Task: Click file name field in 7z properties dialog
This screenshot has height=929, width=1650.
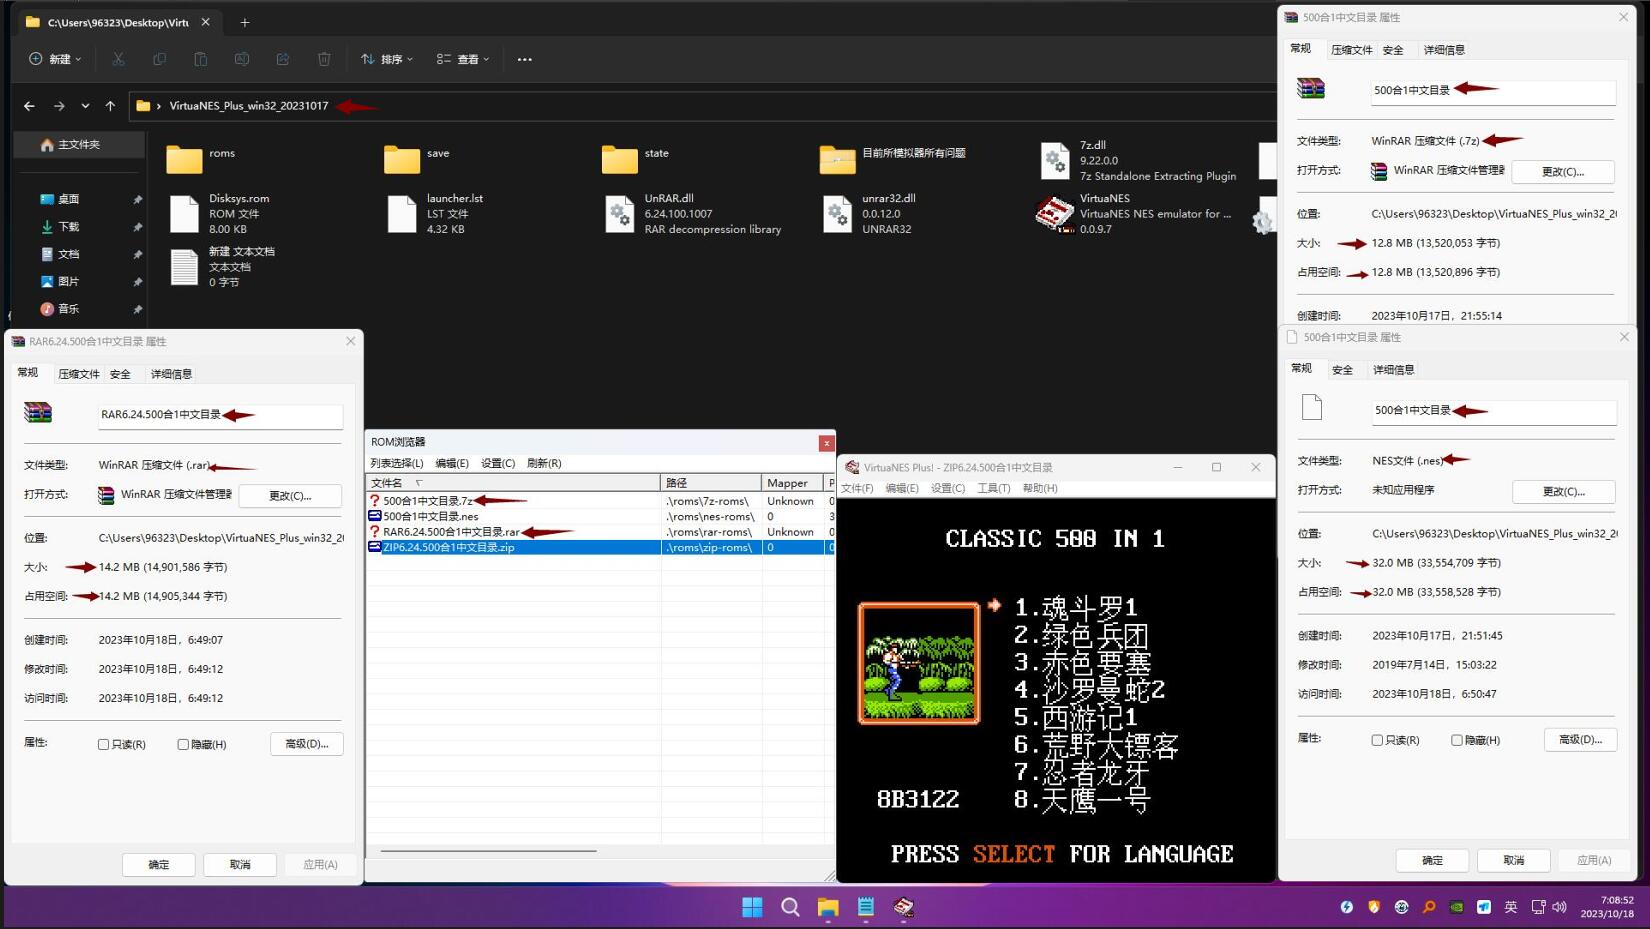Action: point(1493,91)
